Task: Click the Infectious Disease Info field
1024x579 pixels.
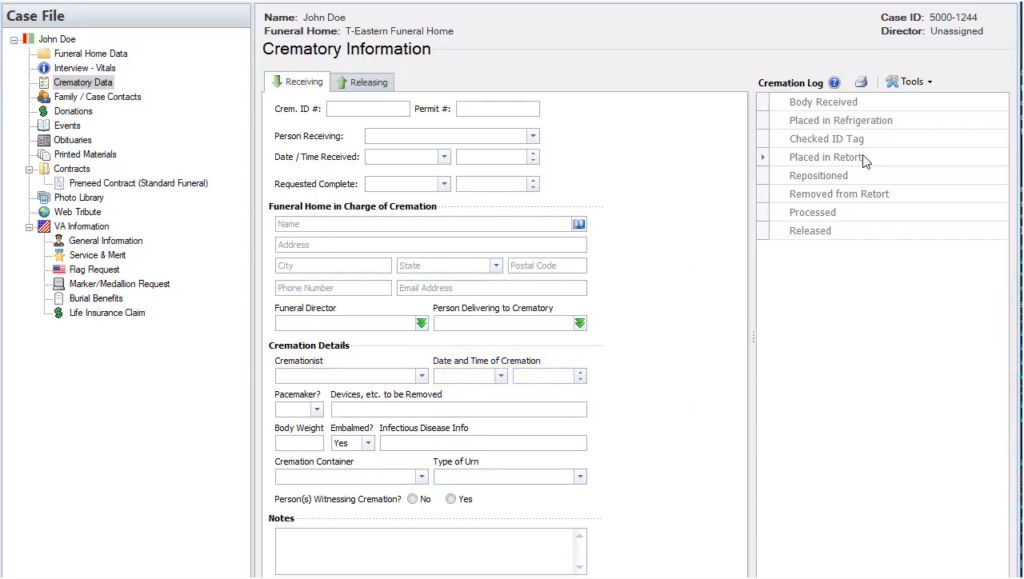Action: coord(483,443)
